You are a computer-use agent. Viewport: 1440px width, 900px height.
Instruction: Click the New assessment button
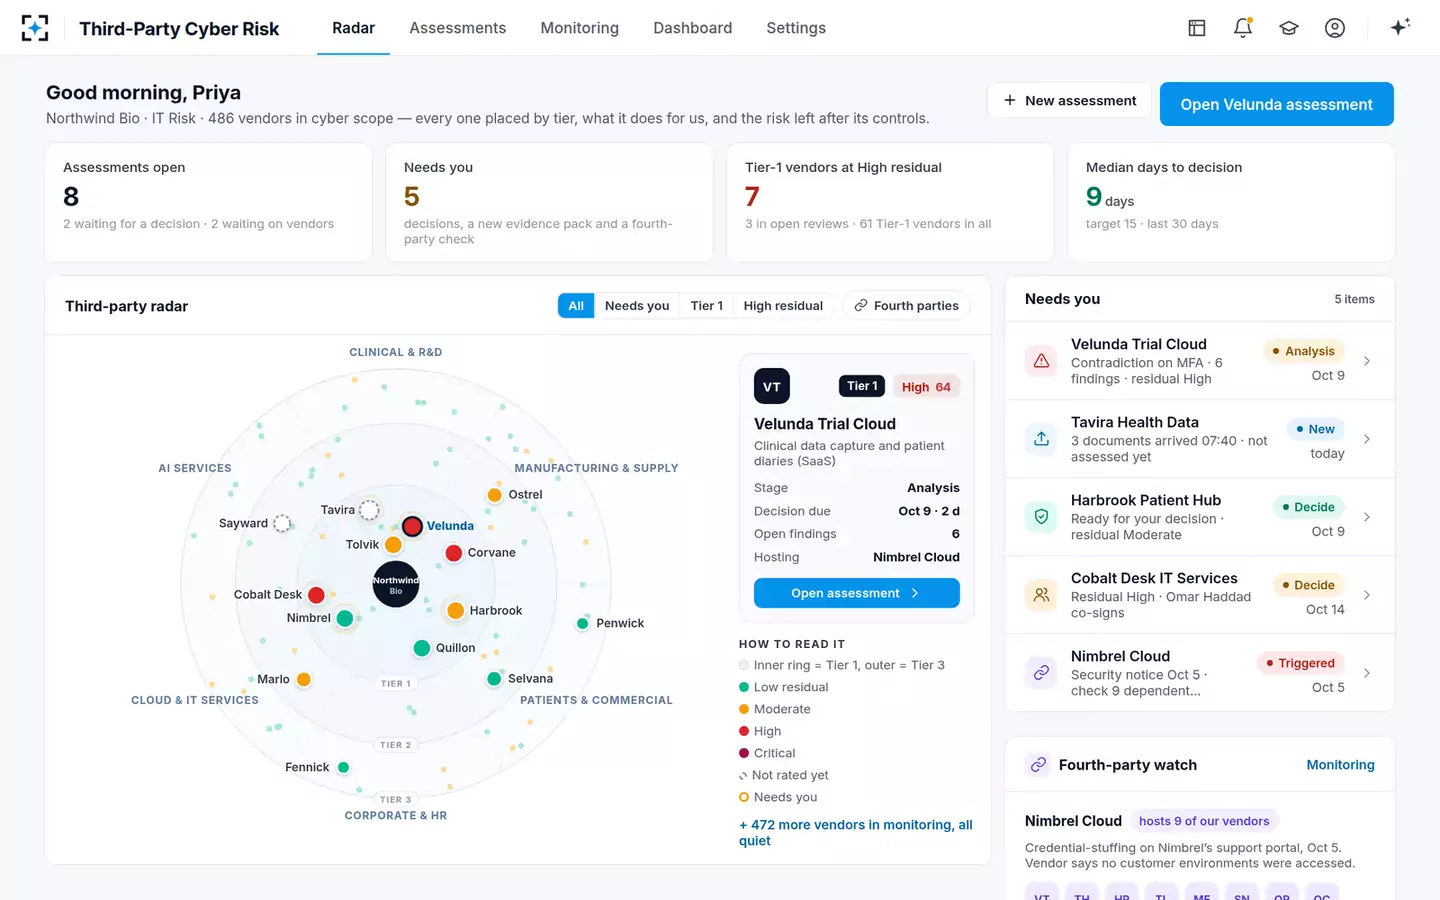(x=1069, y=101)
